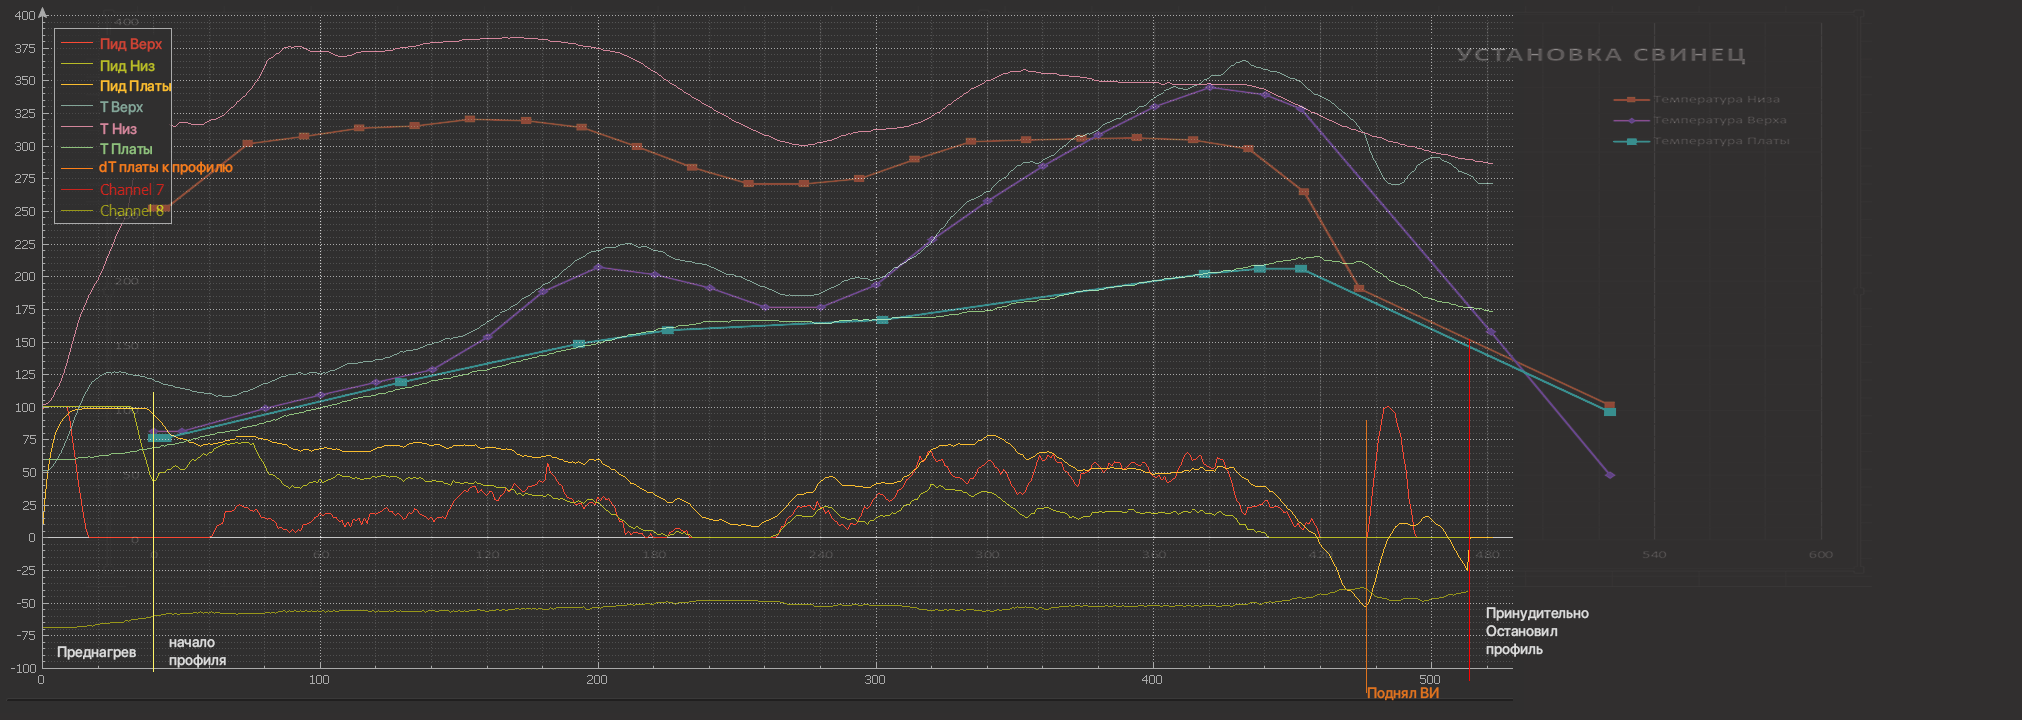Image resolution: width=2022 pixels, height=720 pixels.
Task: Select the 'Пид Низ' legend entry
Action: pyautogui.click(x=107, y=66)
